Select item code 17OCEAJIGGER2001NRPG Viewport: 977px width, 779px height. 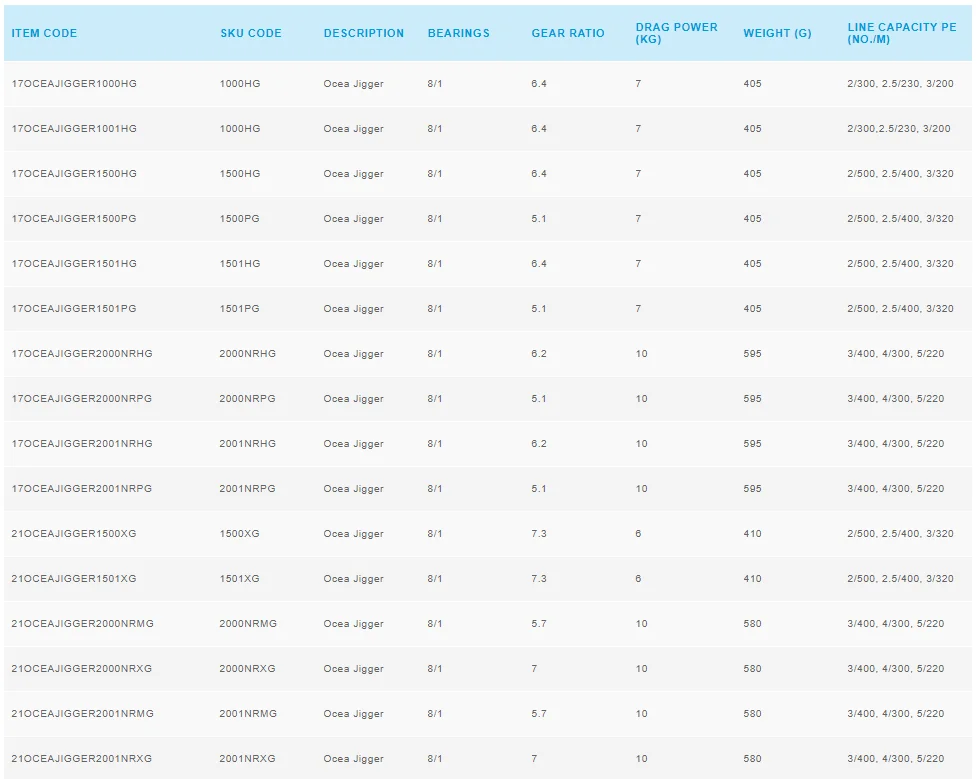coord(82,489)
